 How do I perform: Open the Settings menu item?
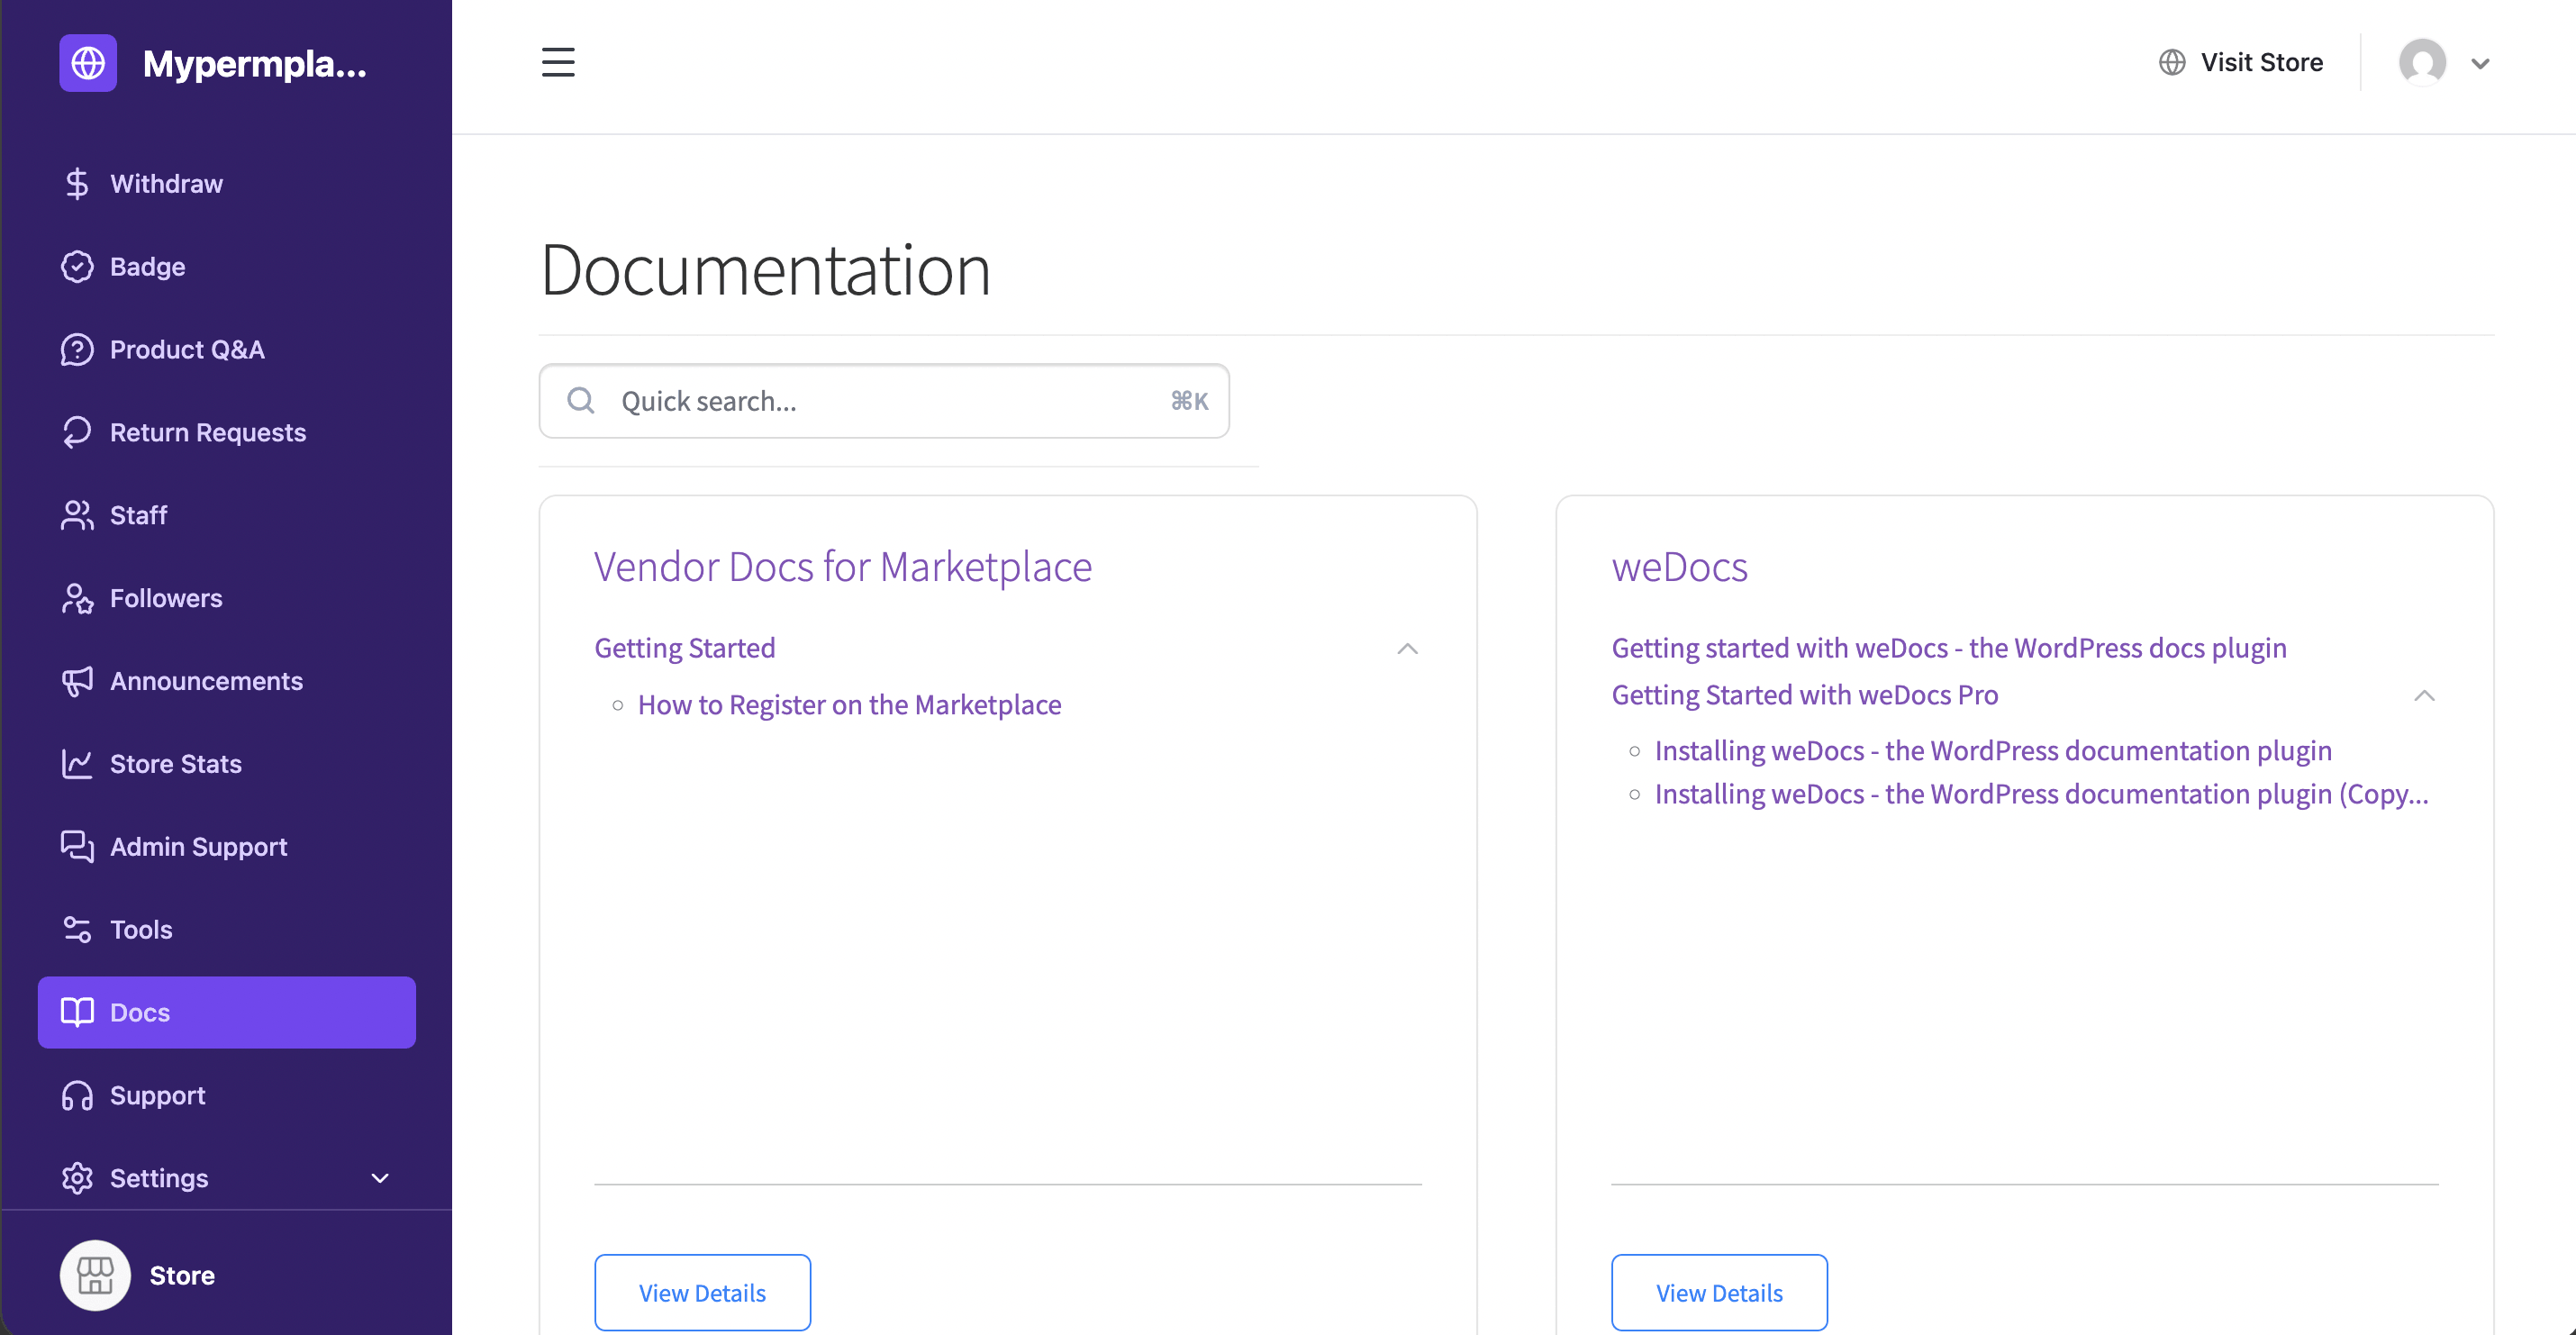click(x=227, y=1178)
